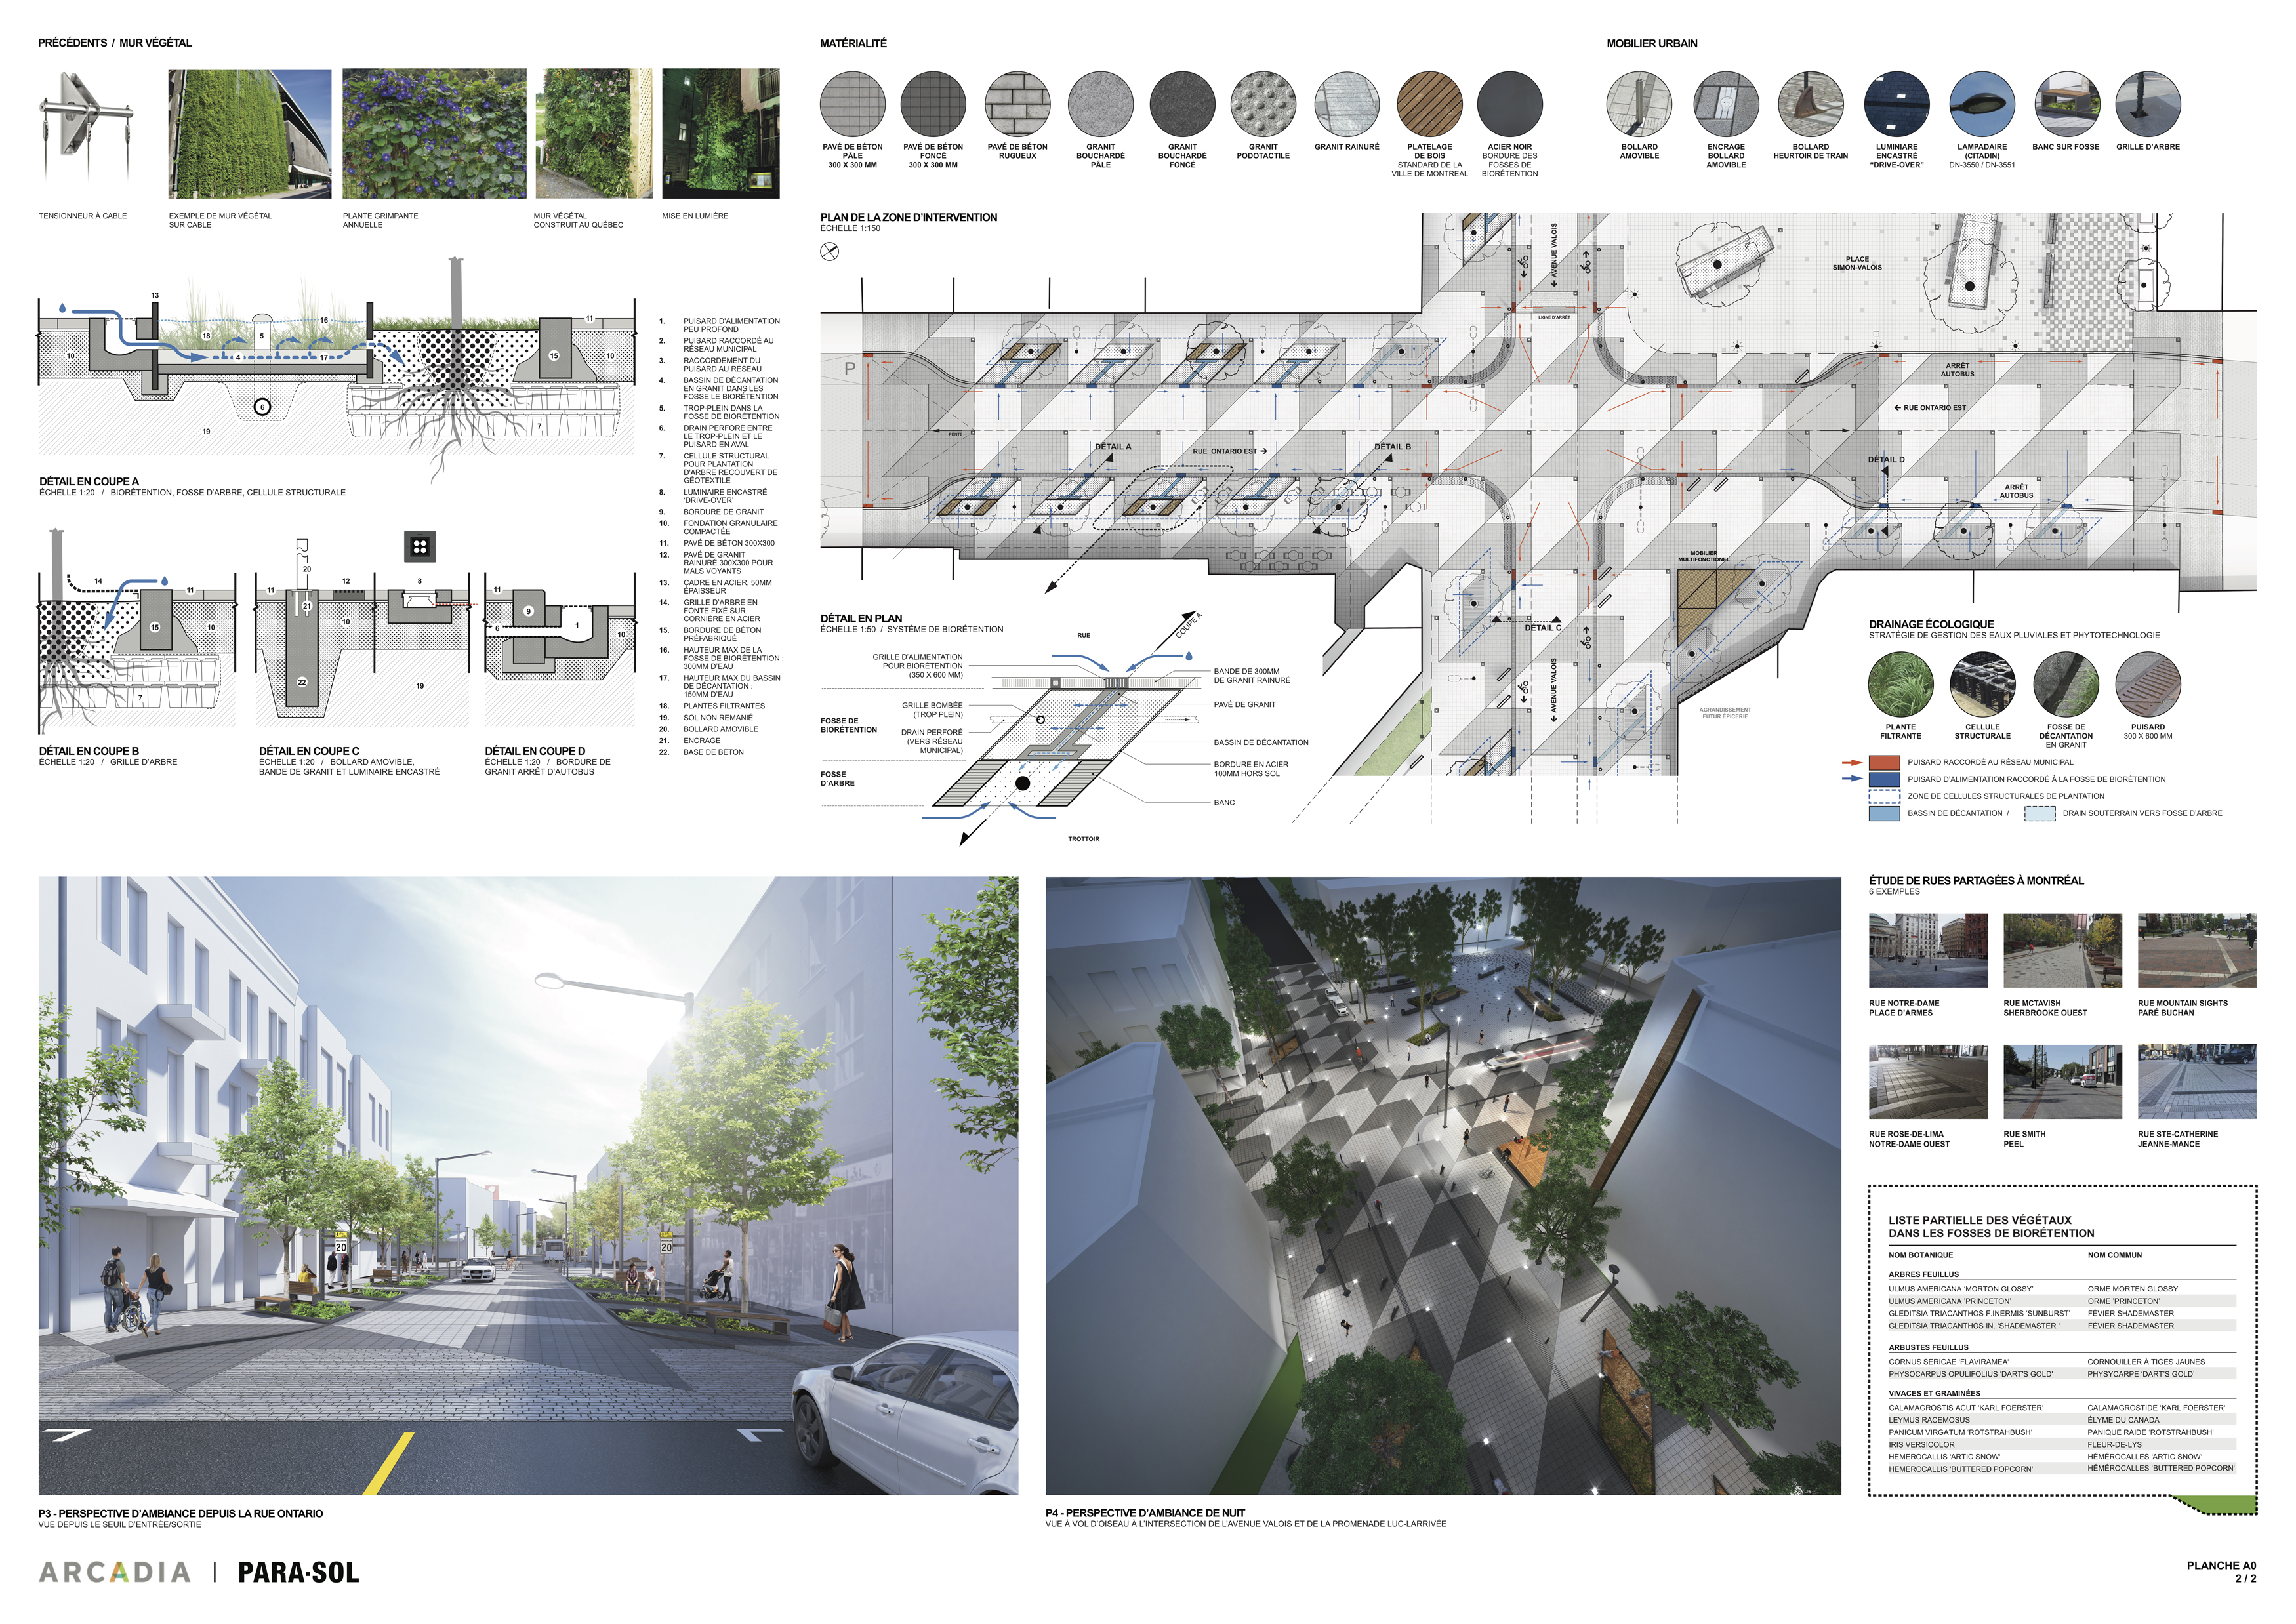Image resolution: width=2296 pixels, height=1624 pixels.
Task: Select the Citadin lamppost circle image
Action: [1982, 104]
